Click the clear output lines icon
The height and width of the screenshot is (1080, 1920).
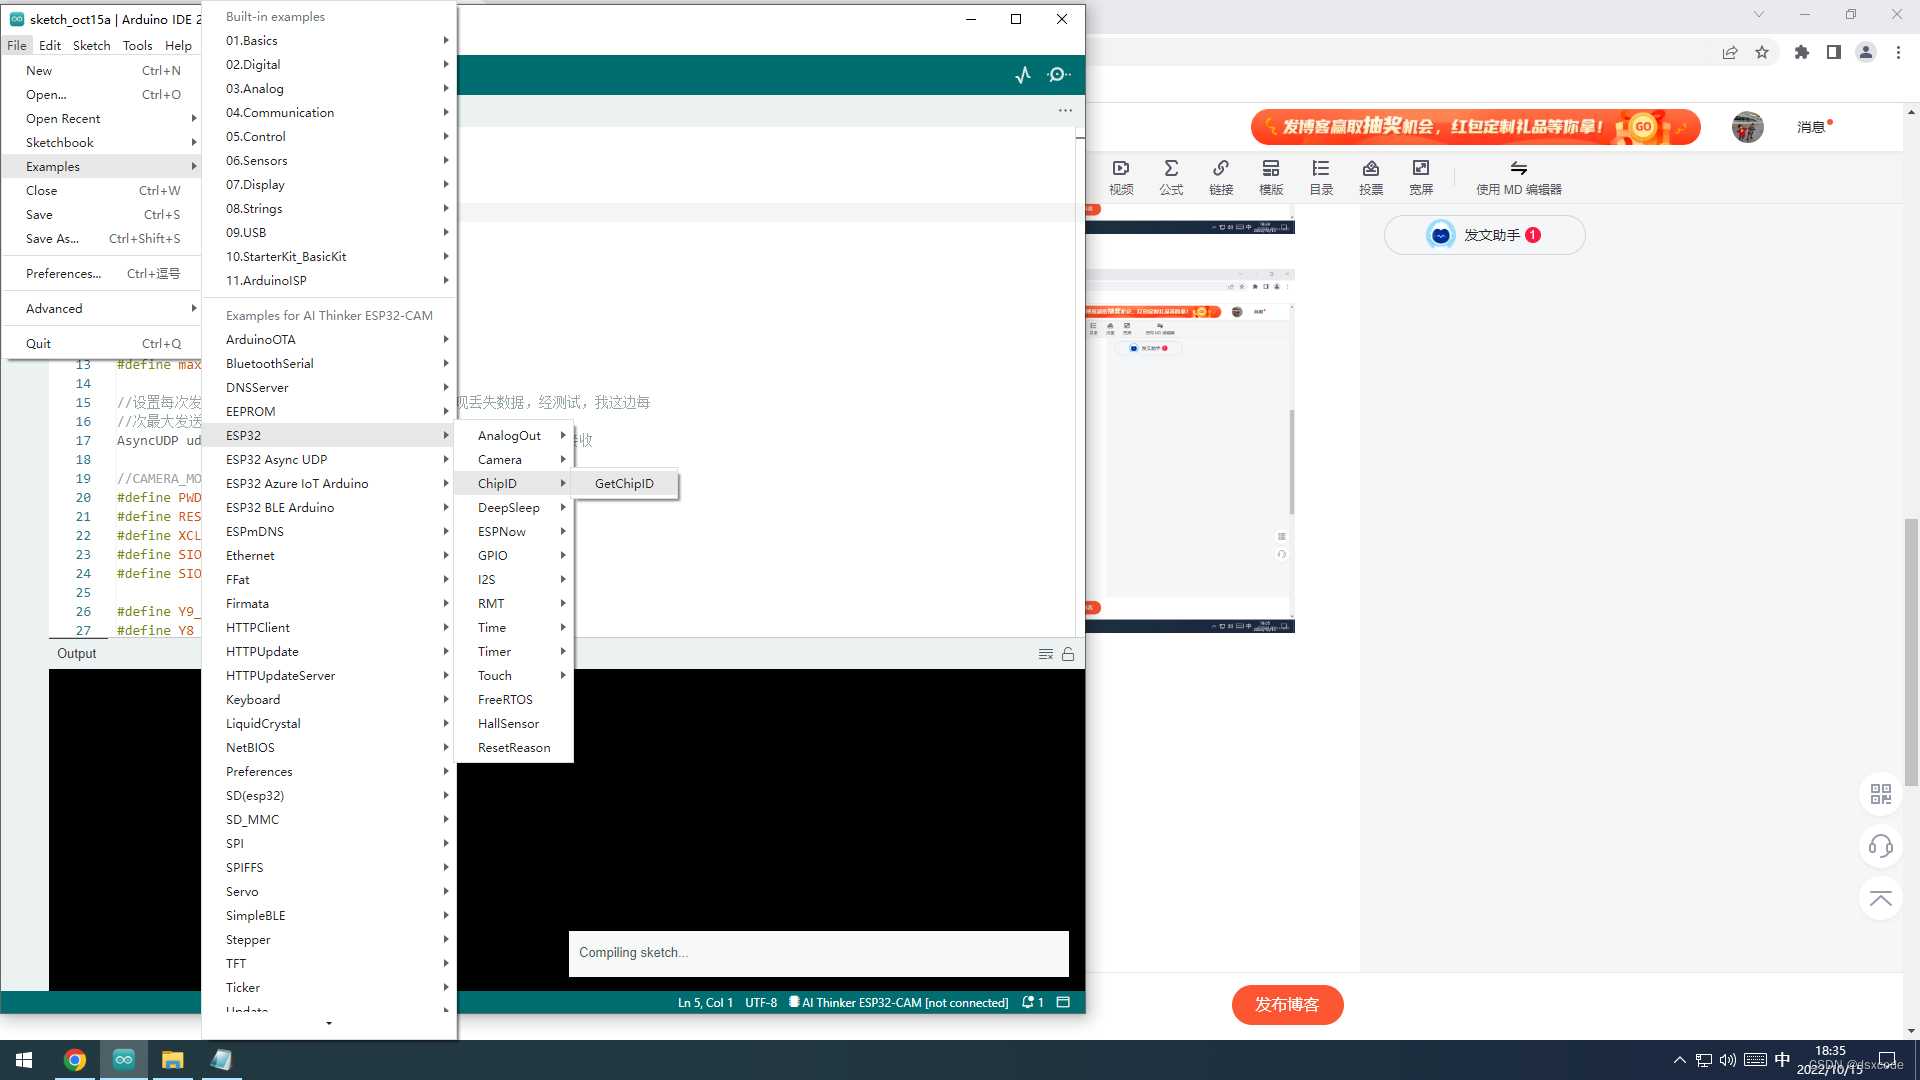click(1045, 654)
